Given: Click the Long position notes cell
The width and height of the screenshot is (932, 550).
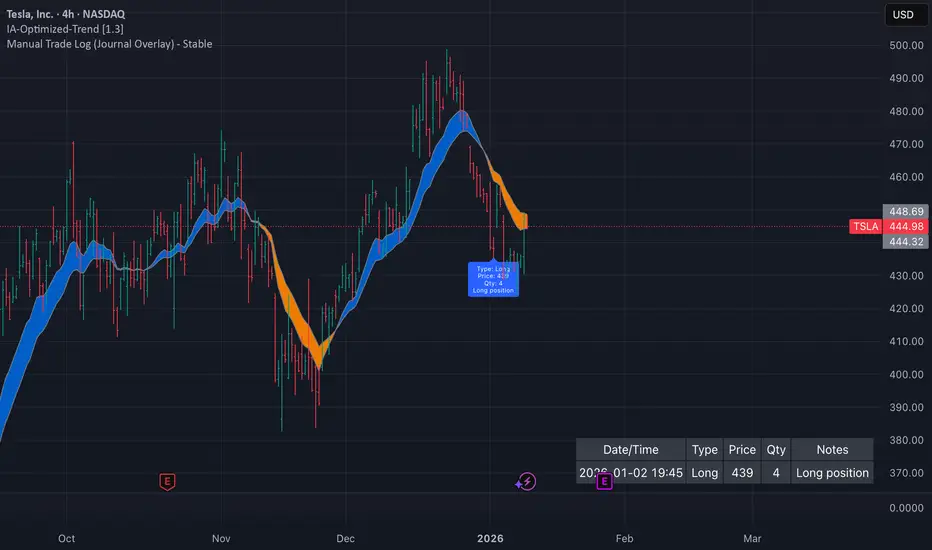Looking at the screenshot, I should (832, 473).
